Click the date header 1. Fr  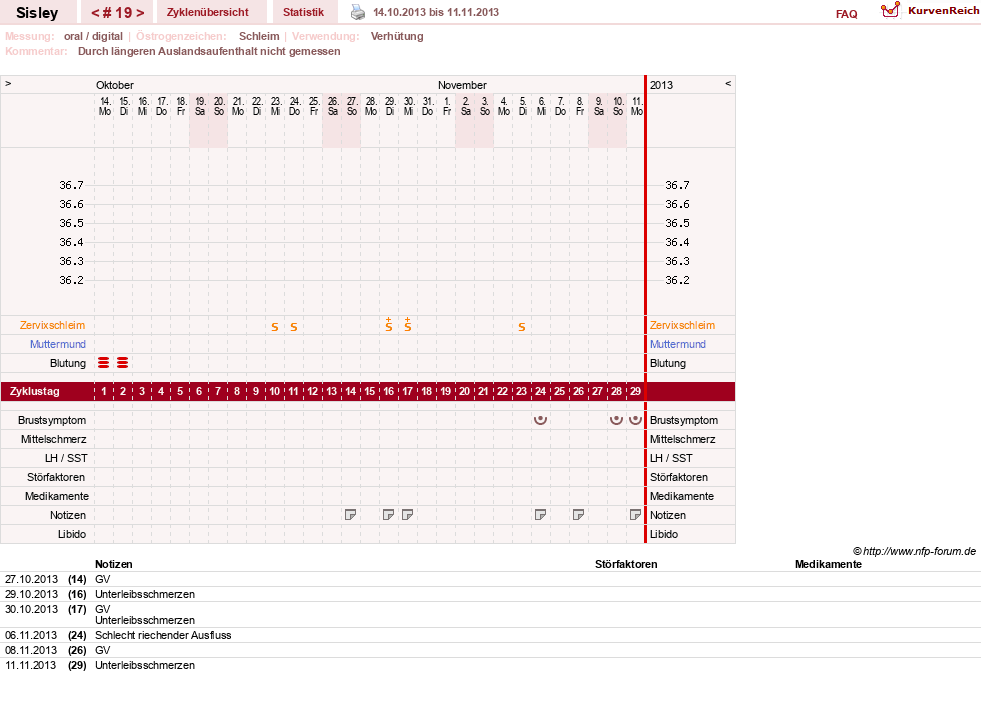tap(447, 106)
